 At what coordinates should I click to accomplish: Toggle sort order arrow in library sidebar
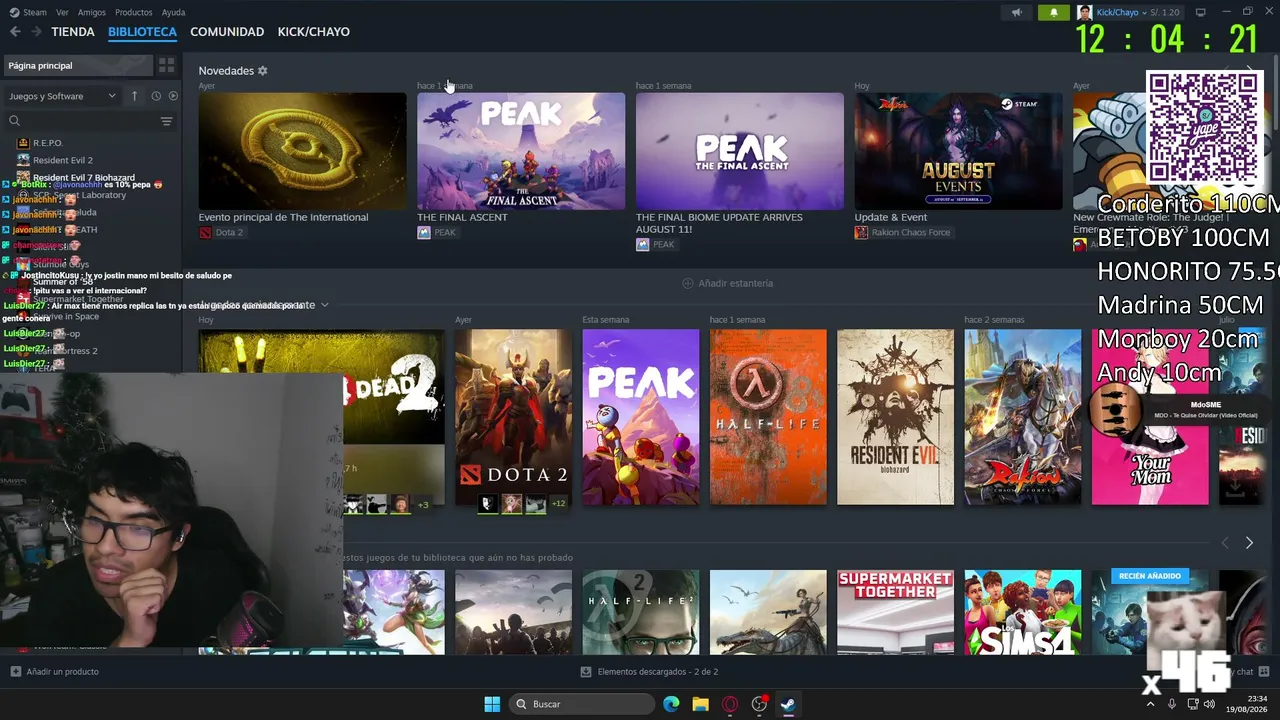pos(134,96)
